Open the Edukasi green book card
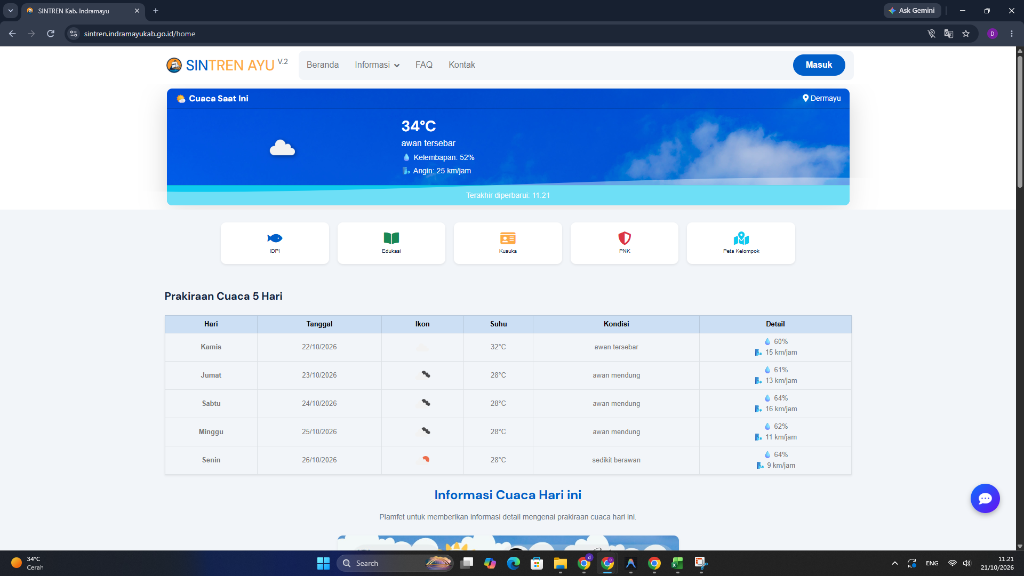Screen dimensions: 1024x576 click(x=391, y=243)
